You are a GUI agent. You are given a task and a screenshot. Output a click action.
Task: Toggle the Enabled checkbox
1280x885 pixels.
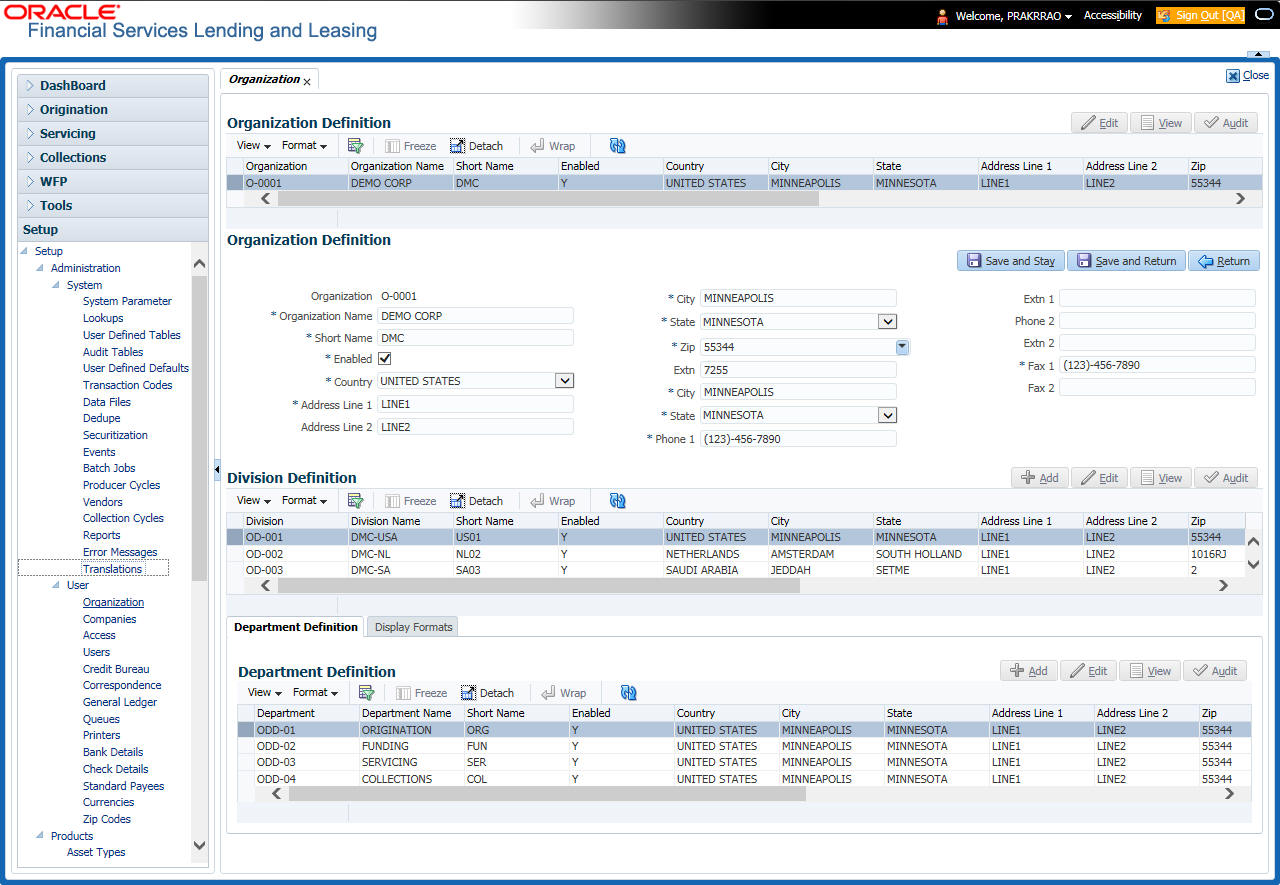coord(385,359)
